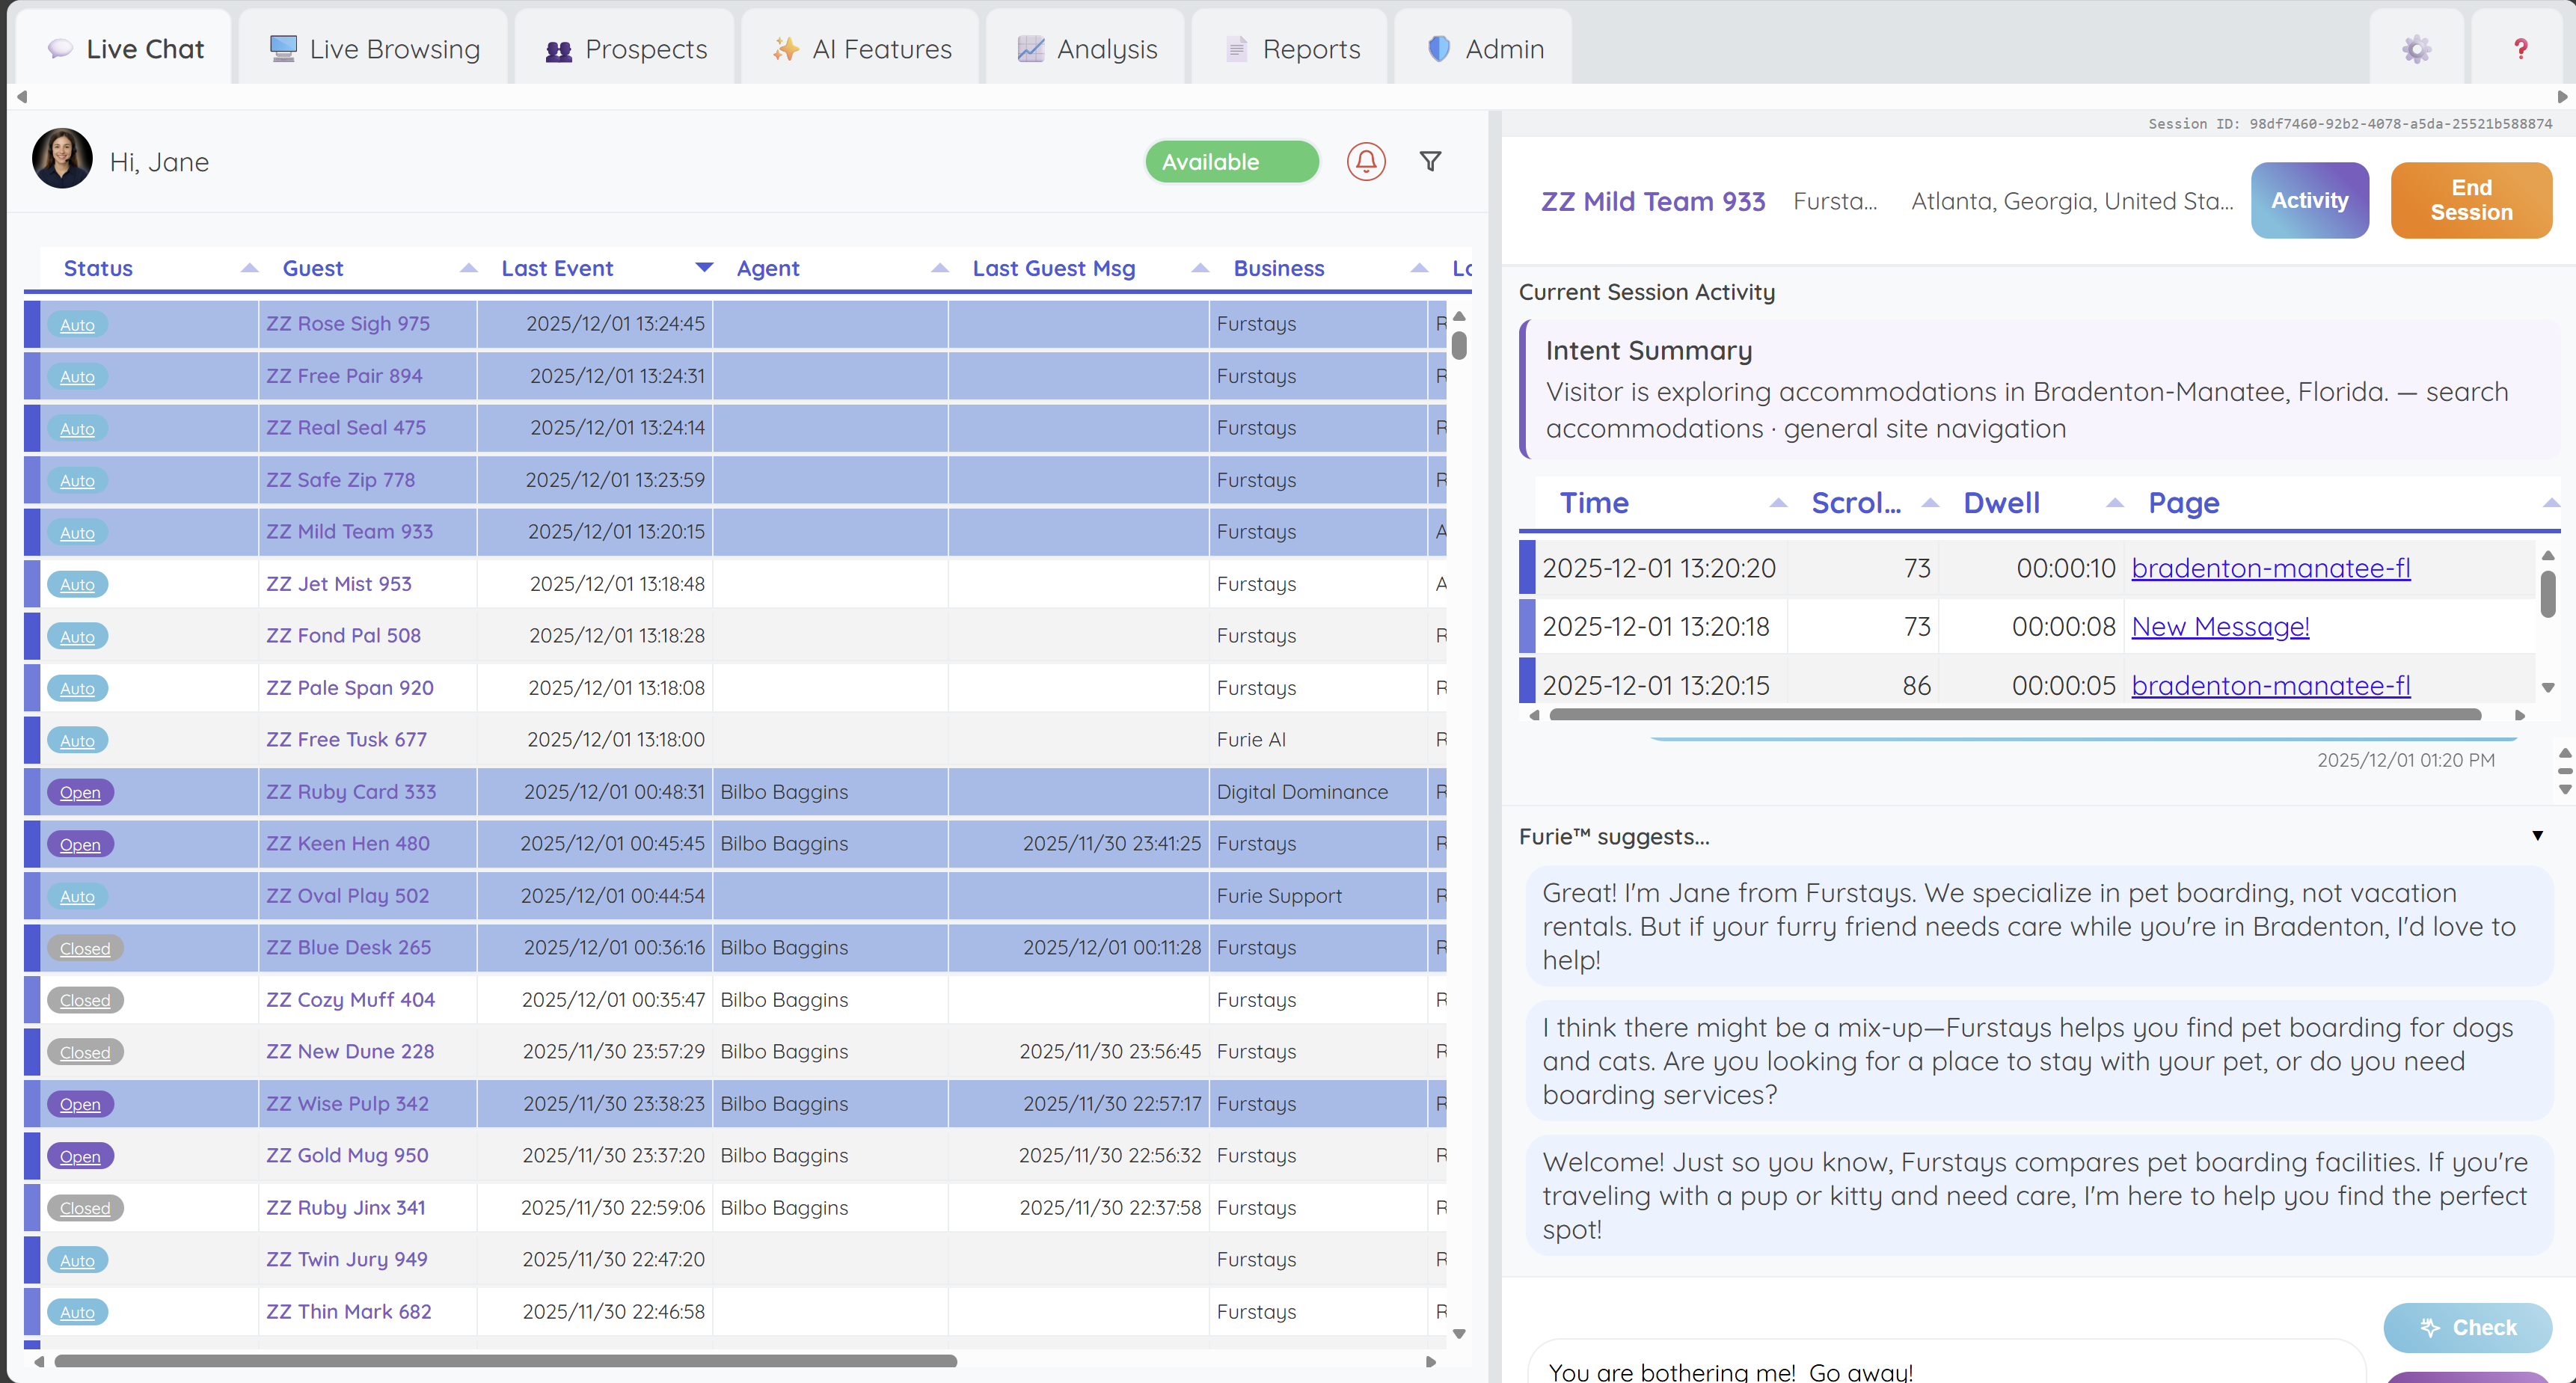
Task: Toggle Open status for ZZ Ruby Card 333
Action: 80,792
